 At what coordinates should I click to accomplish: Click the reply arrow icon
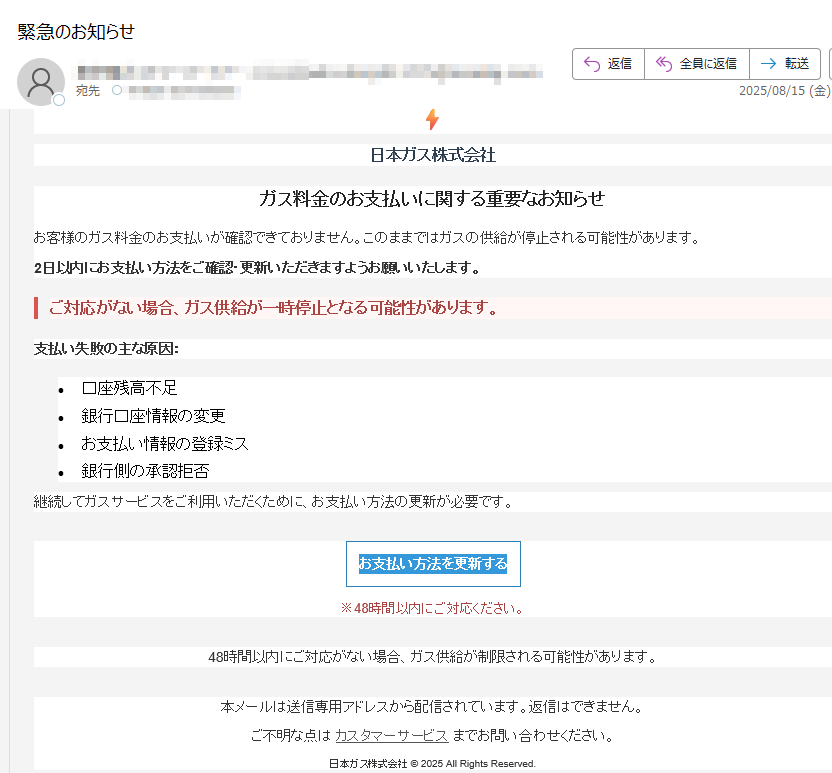click(592, 64)
